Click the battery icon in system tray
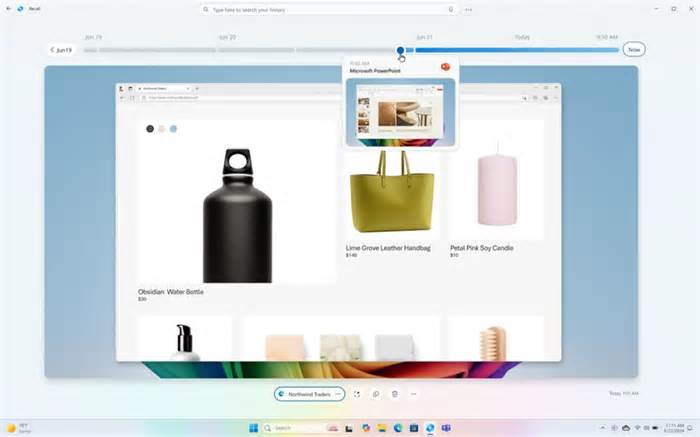This screenshot has width=700, height=437. [x=655, y=428]
